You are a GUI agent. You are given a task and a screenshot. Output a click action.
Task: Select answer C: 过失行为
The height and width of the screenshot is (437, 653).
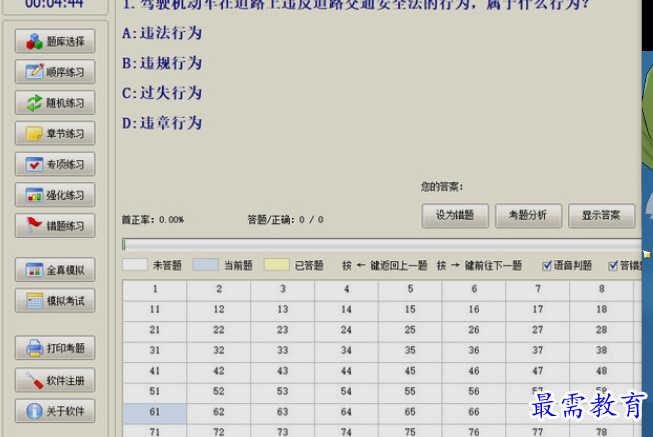click(162, 93)
